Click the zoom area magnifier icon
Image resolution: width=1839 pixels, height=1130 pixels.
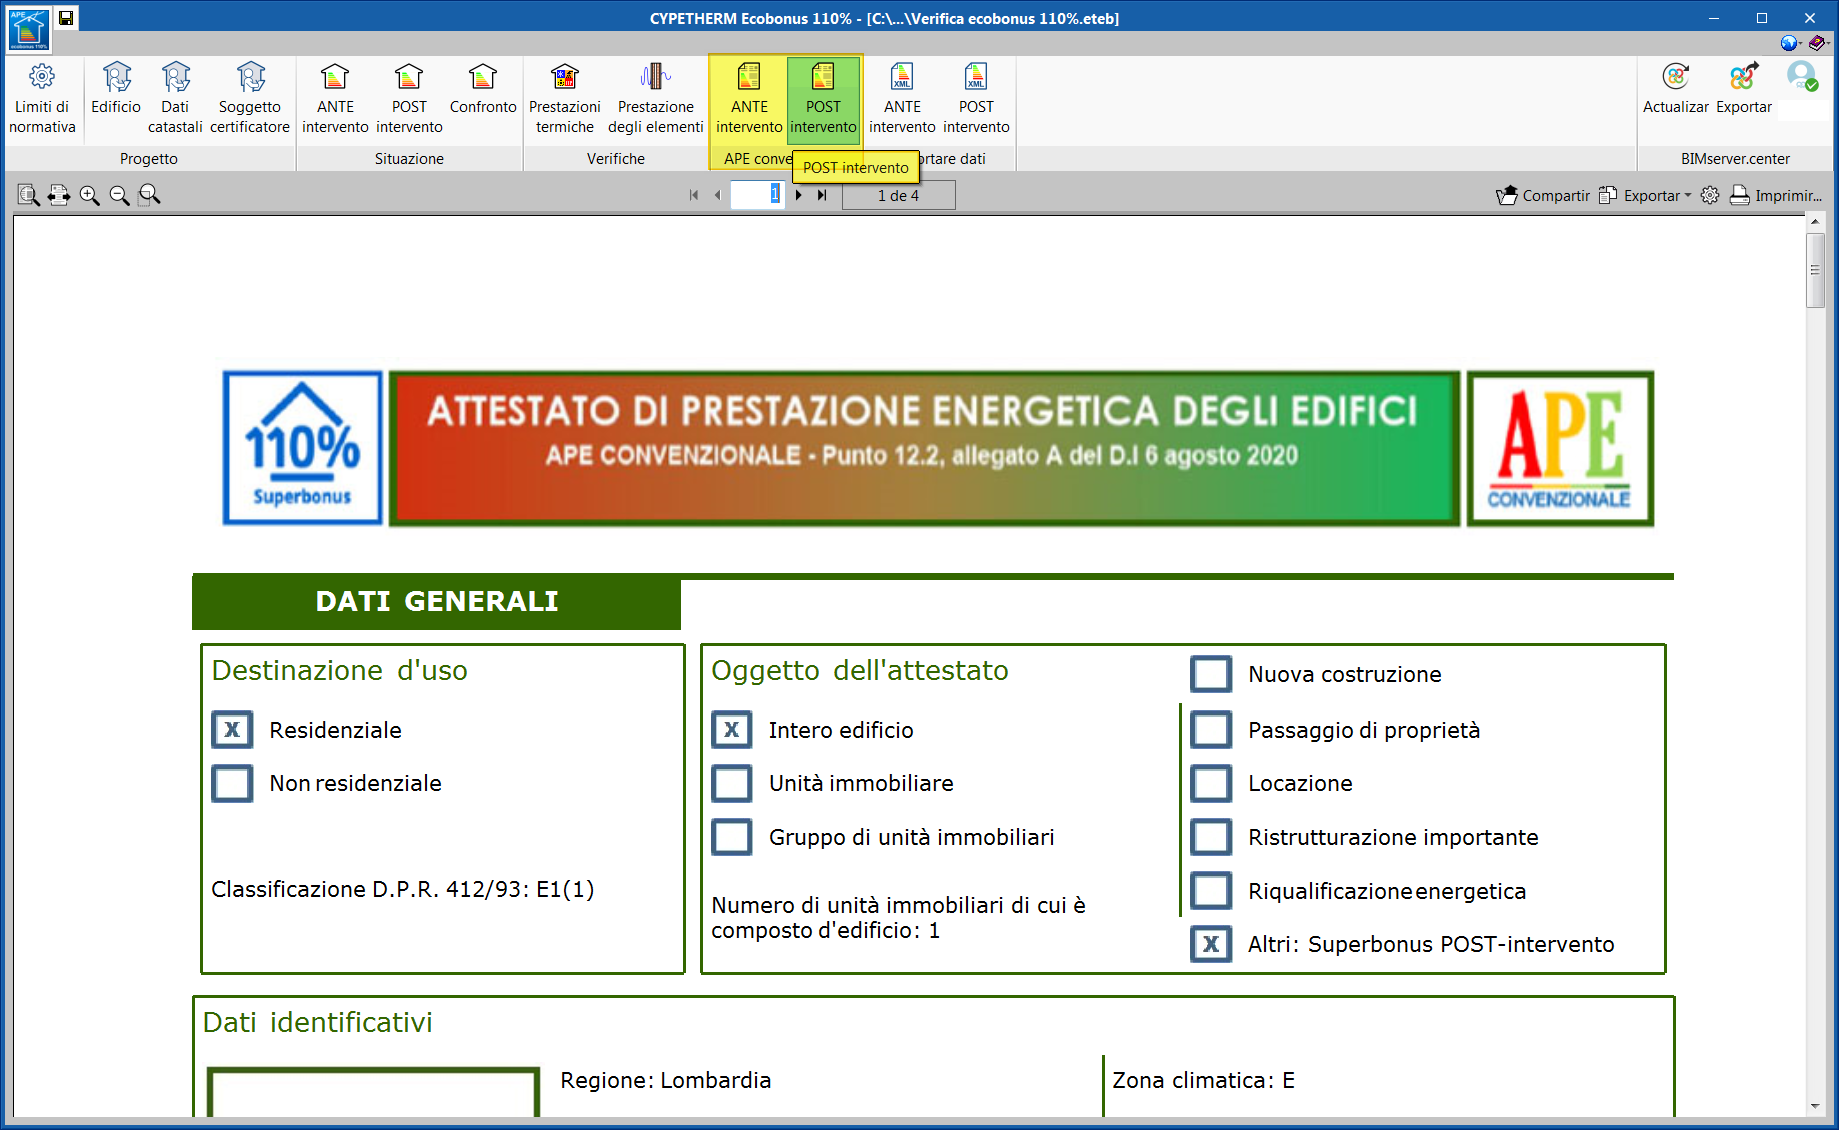[149, 195]
